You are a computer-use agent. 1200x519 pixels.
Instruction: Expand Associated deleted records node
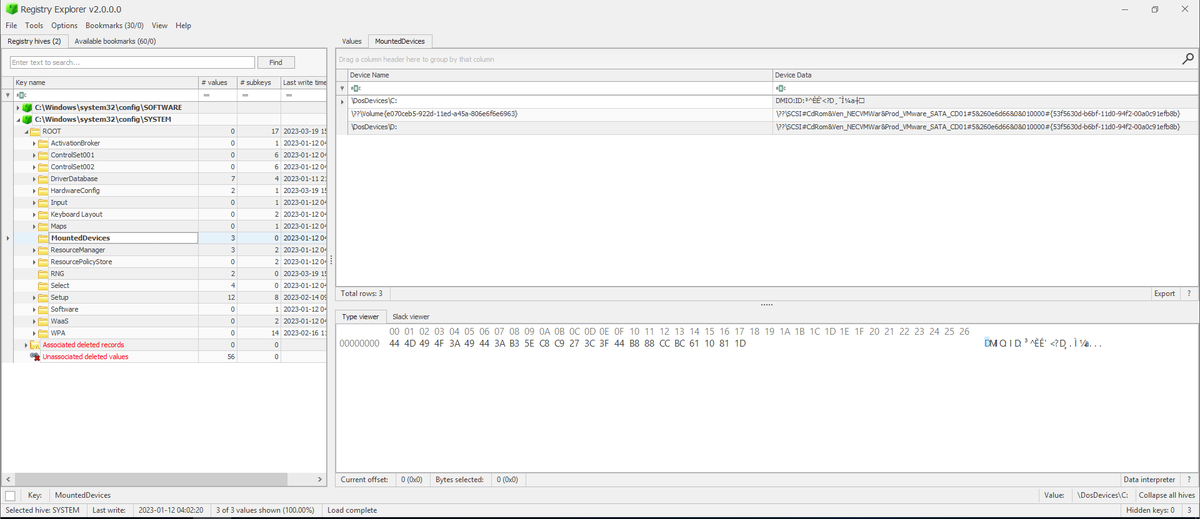25,345
